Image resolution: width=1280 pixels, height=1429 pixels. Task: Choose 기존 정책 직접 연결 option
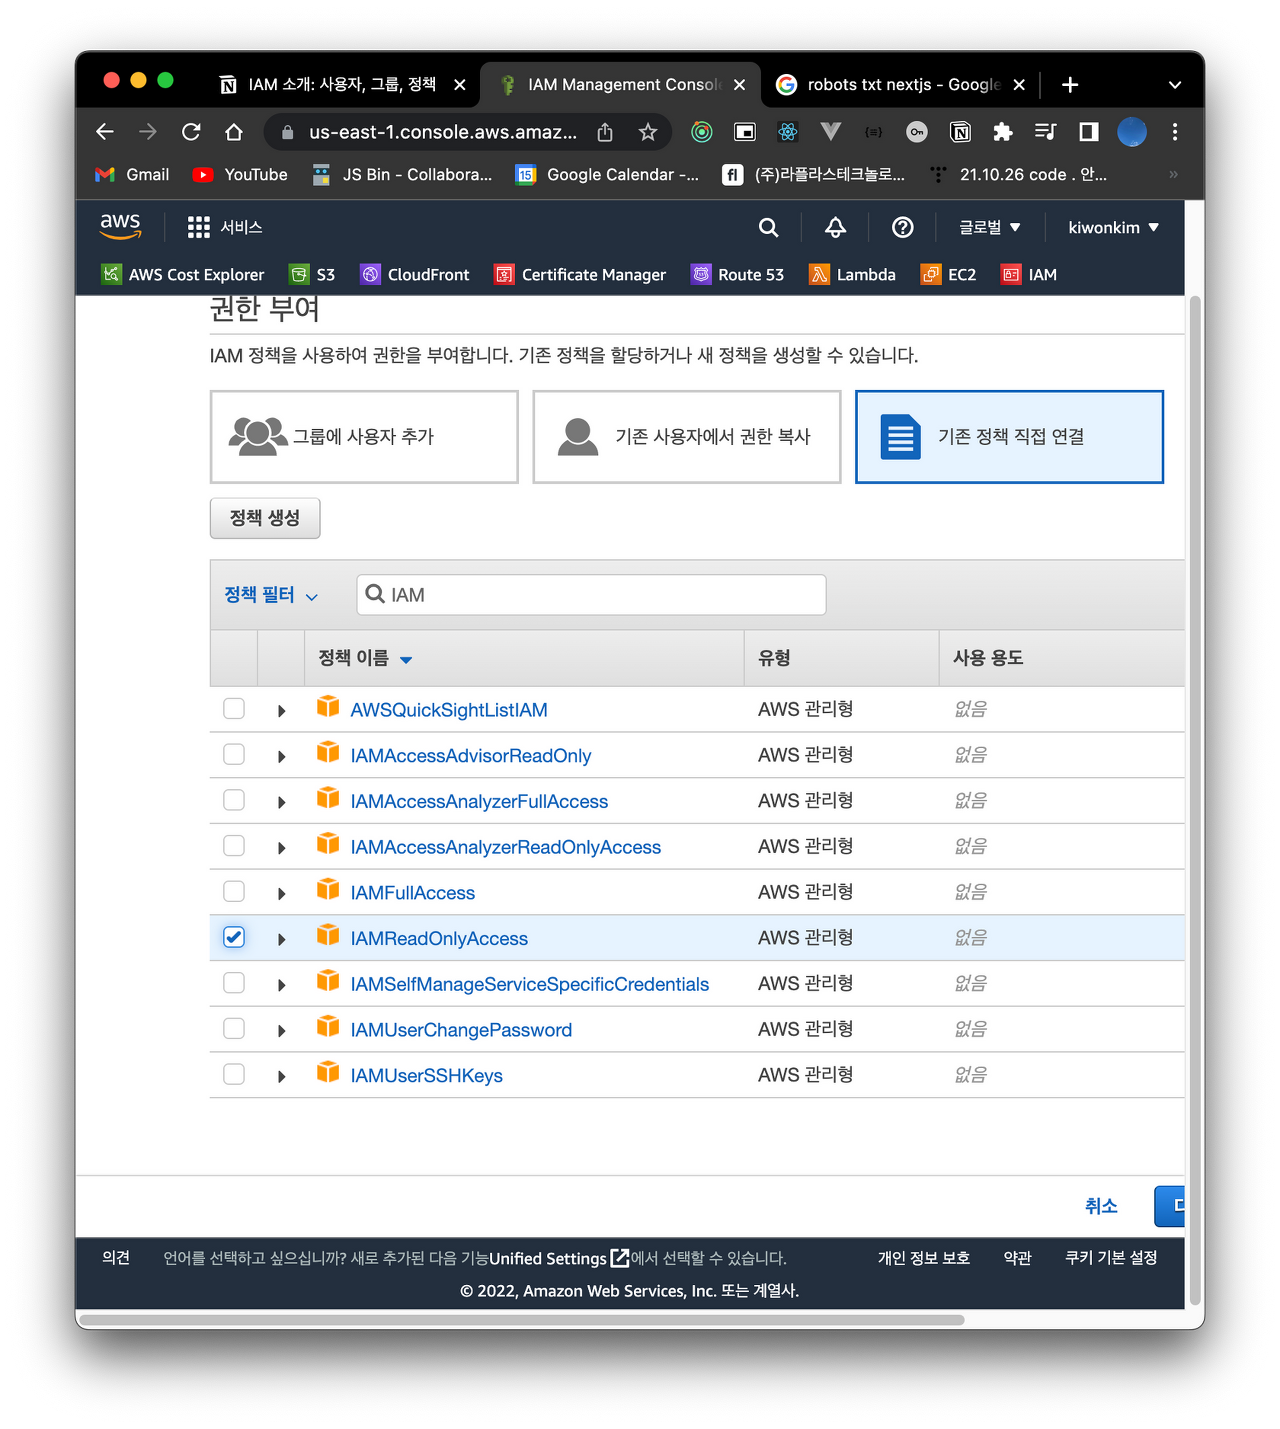[x=1010, y=437]
